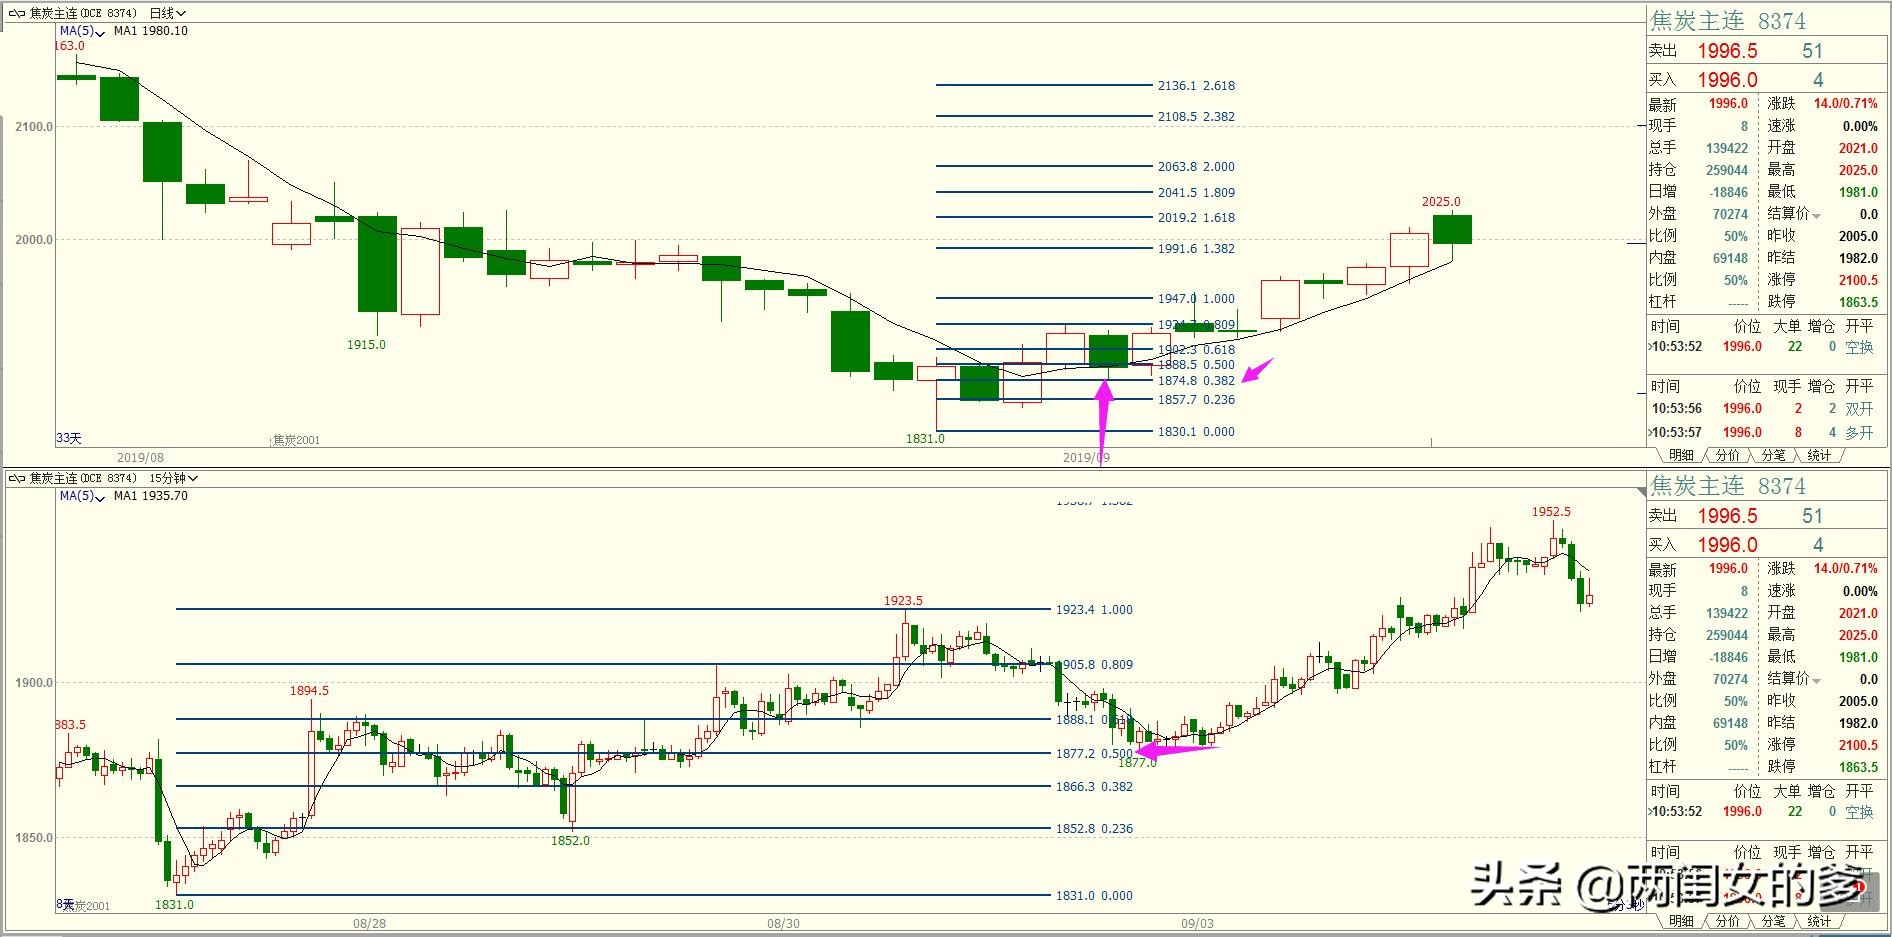Viewport: 1892px width, 937px height.
Task: Switch to the 明细 tab beside the daily chart
Action: (1681, 455)
